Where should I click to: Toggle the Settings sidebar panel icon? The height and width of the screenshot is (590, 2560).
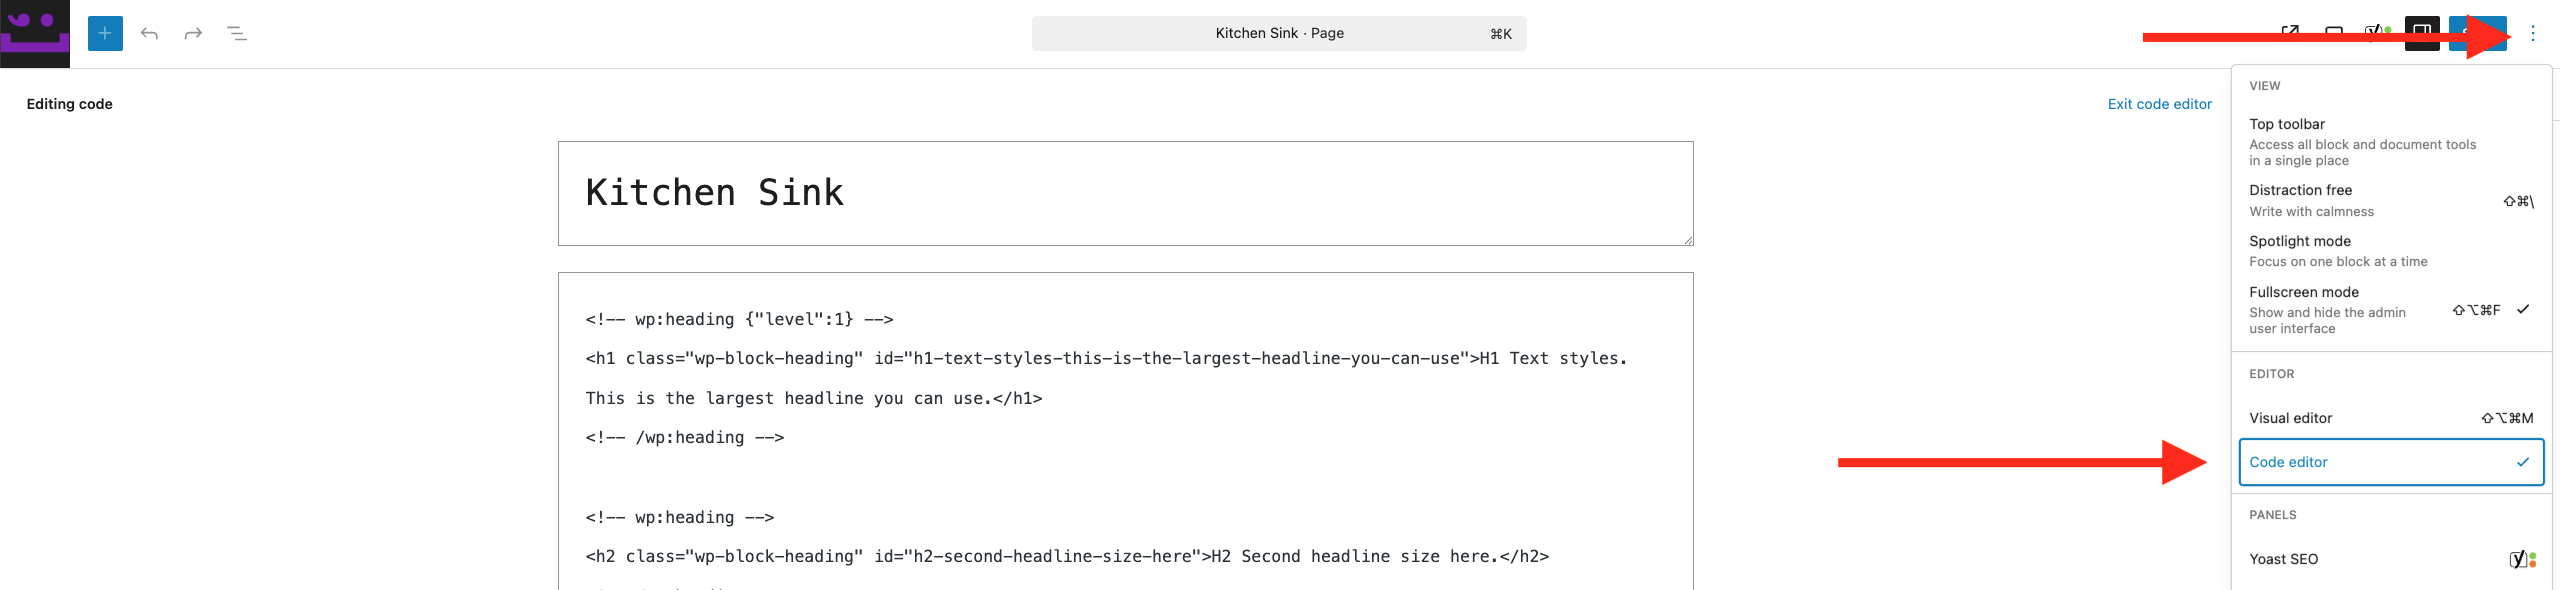click(2421, 33)
